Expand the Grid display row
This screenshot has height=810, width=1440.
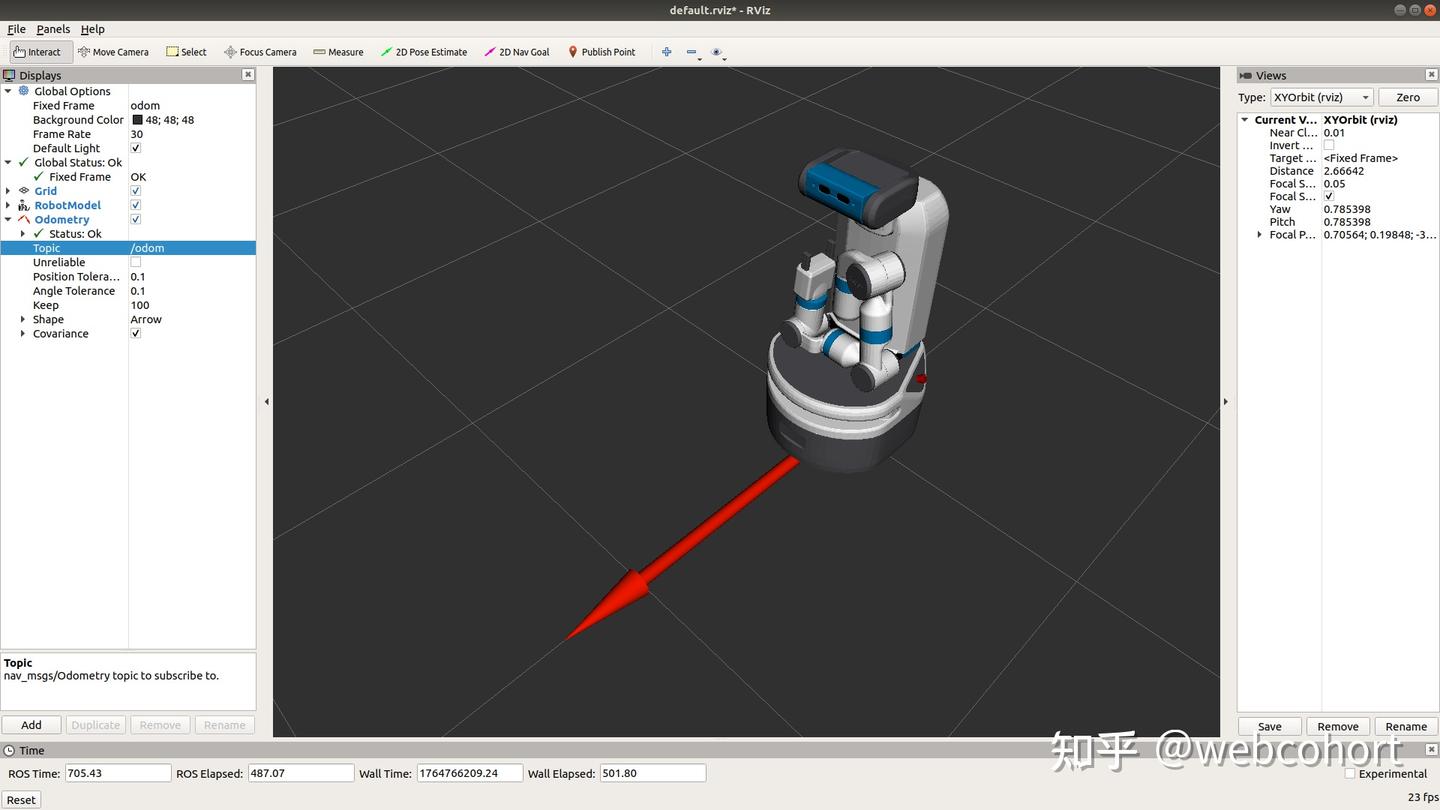8,191
